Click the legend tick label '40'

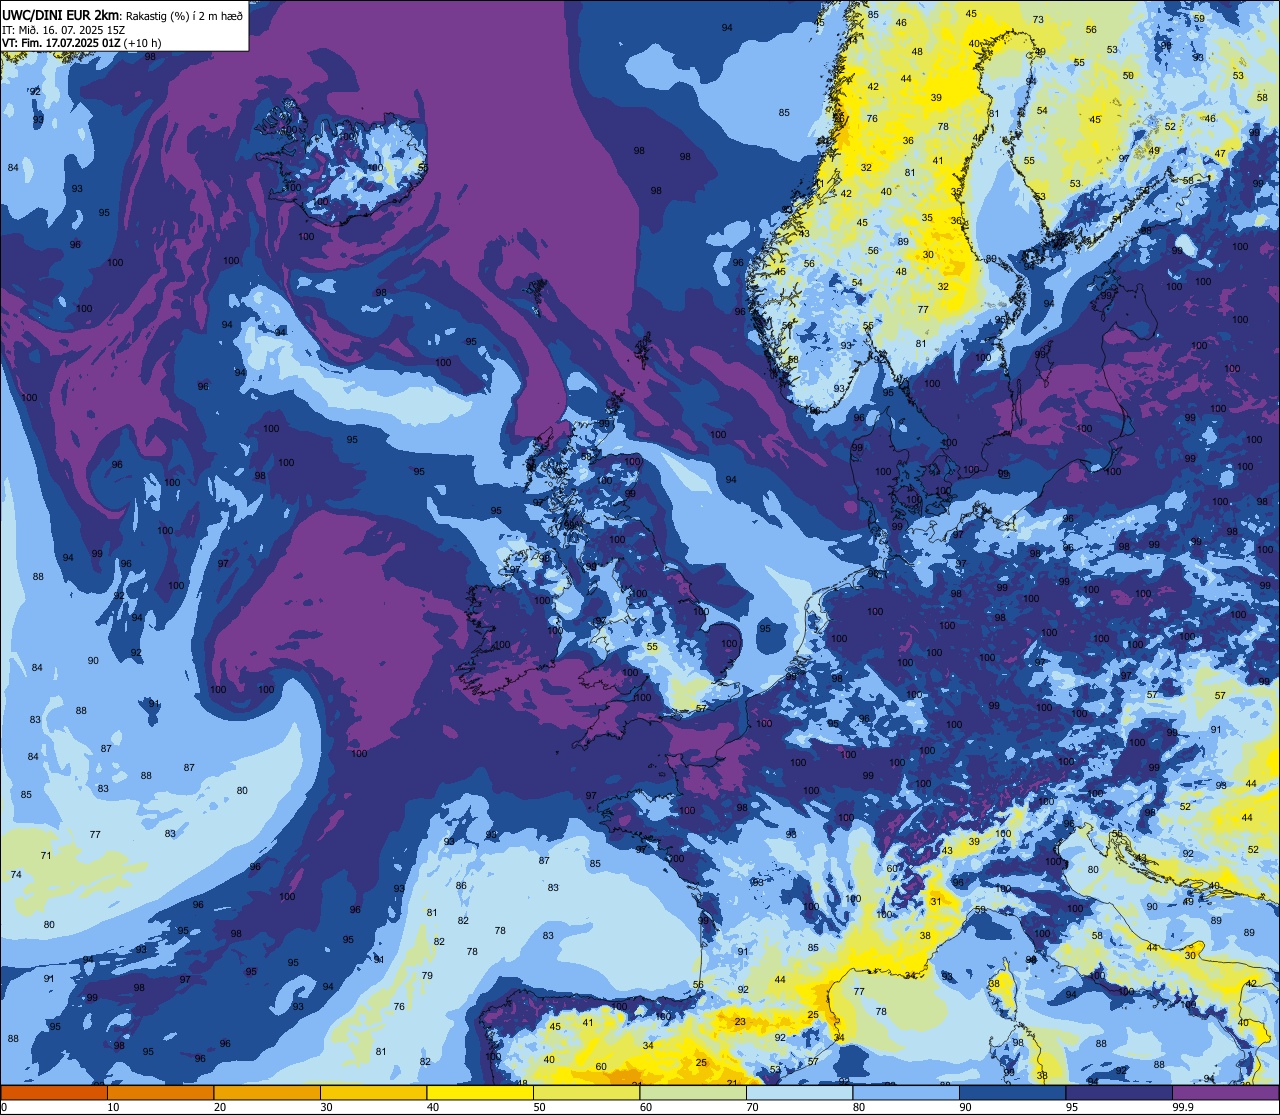(432, 1107)
